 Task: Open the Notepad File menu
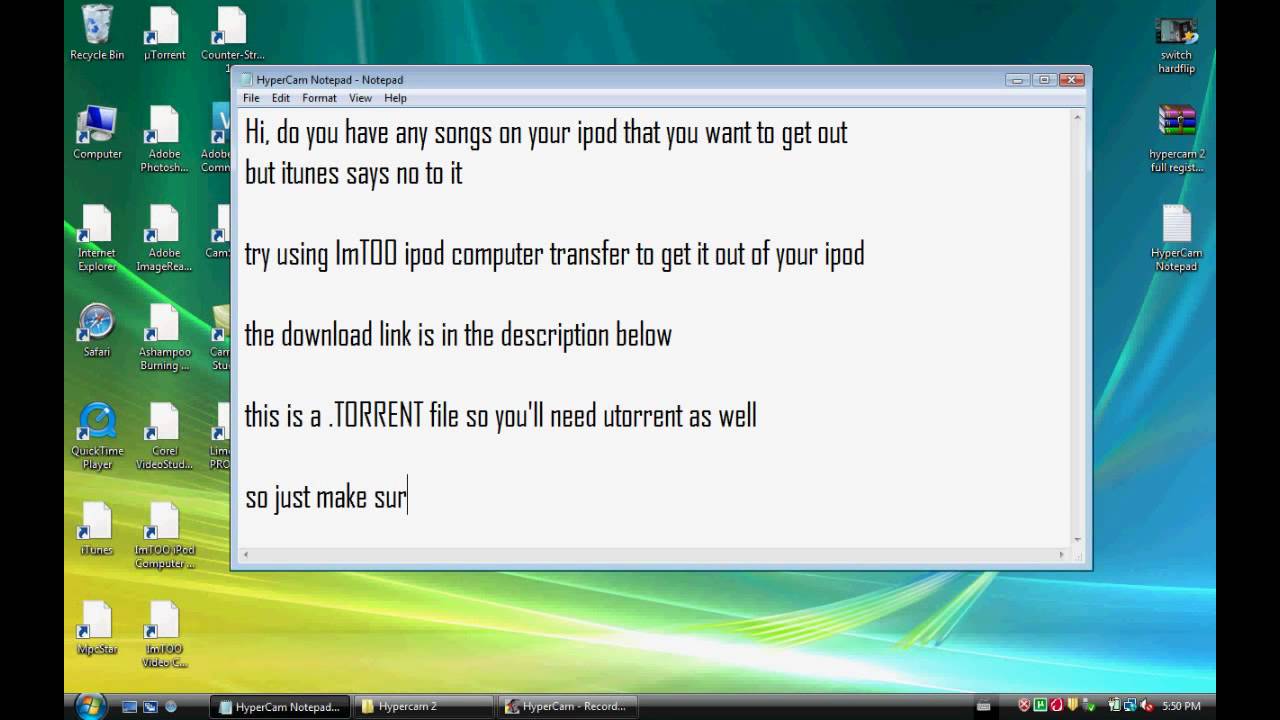coord(251,98)
